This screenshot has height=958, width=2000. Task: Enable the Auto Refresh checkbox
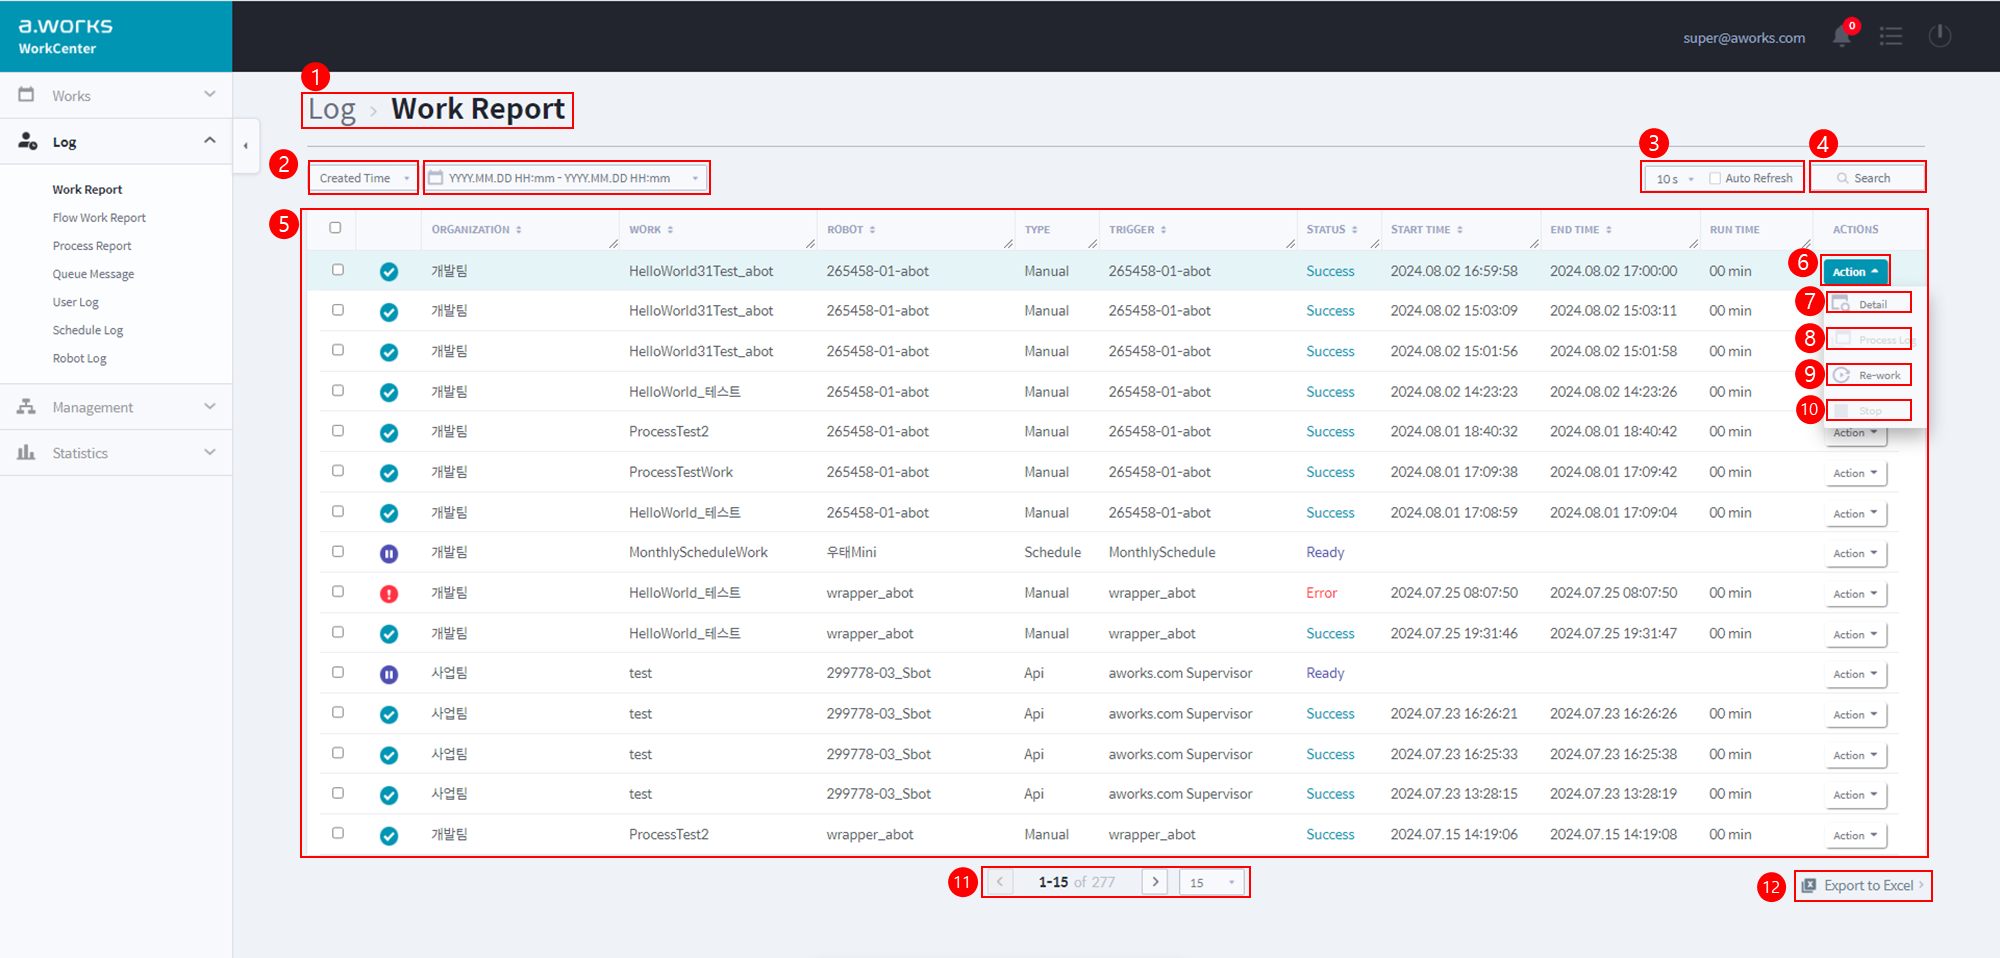coord(1715,178)
